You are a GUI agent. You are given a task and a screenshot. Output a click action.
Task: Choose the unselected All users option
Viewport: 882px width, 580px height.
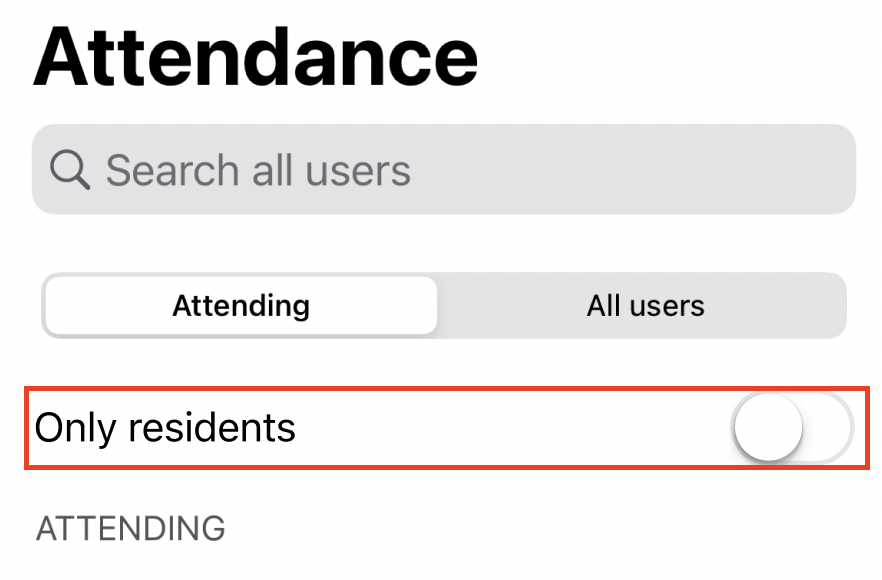coord(645,305)
